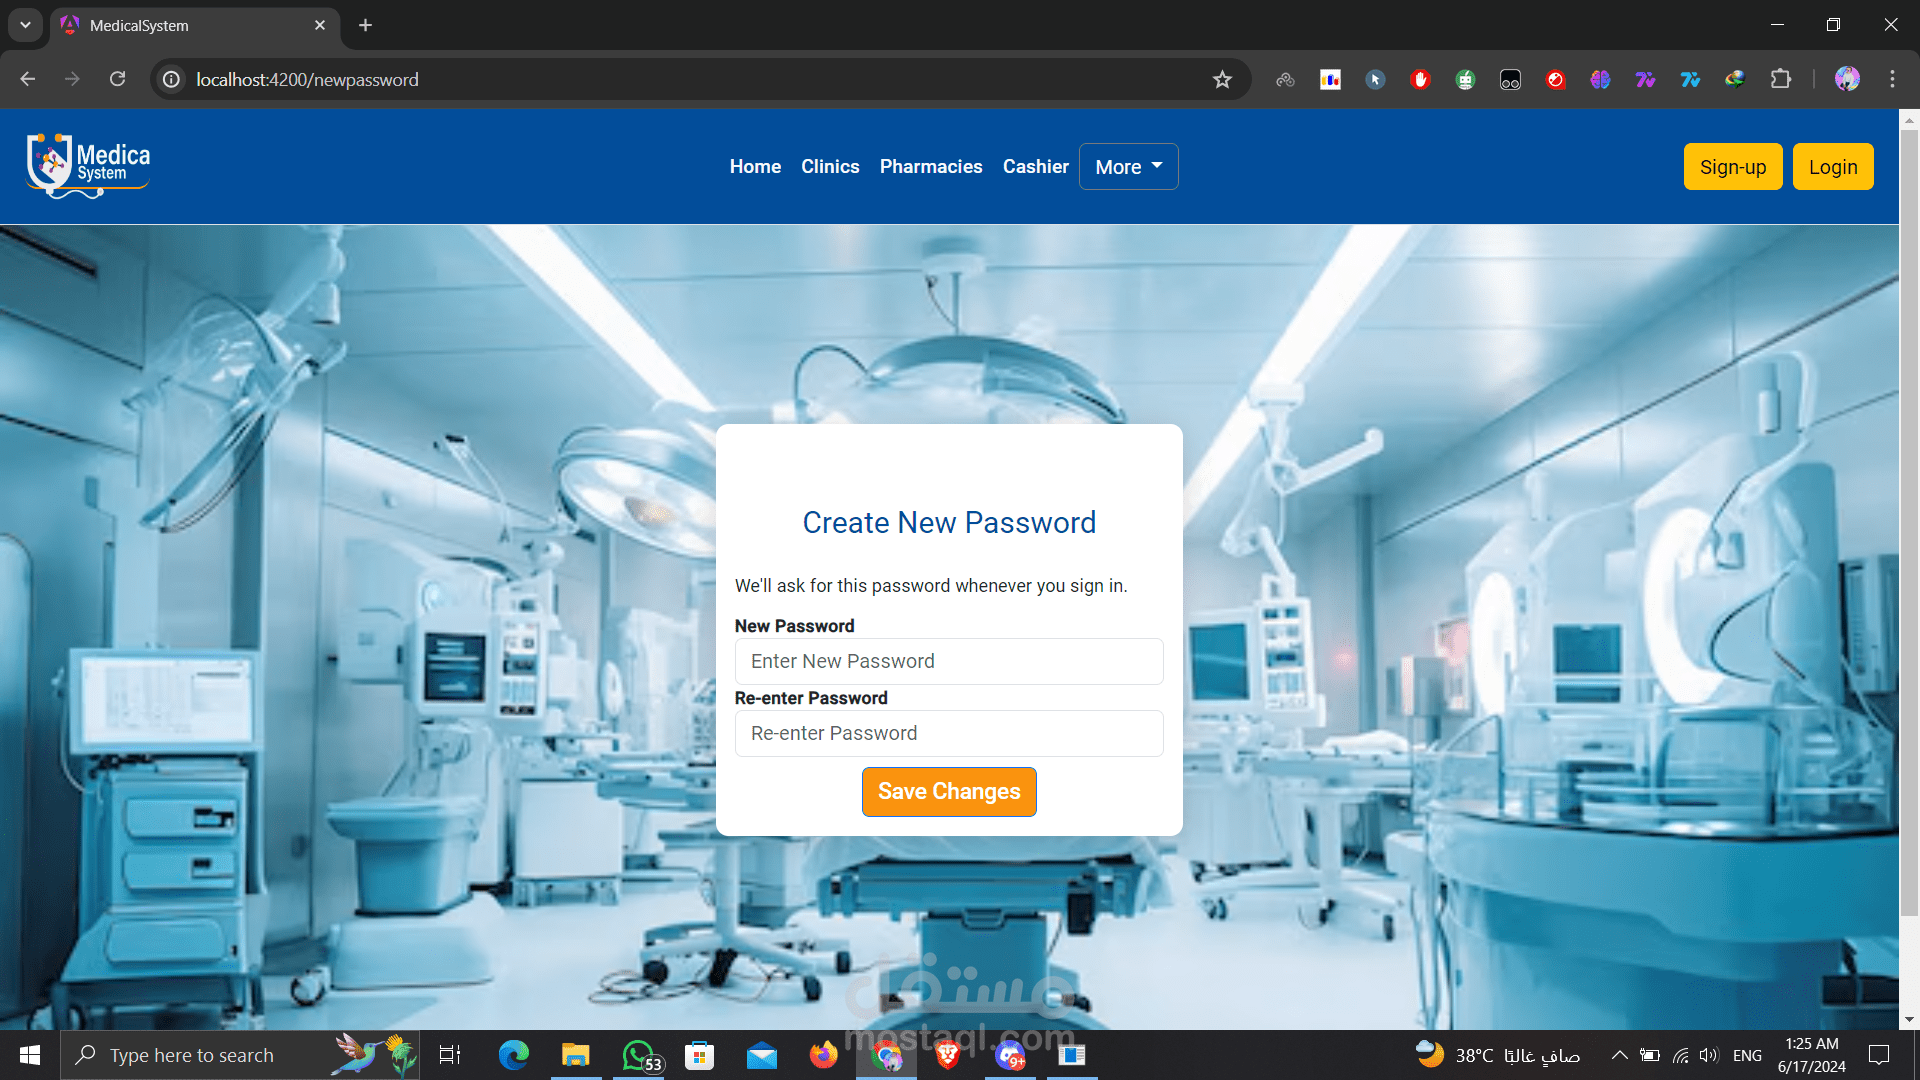Reload the page
The height and width of the screenshot is (1080, 1920).
coord(117,79)
